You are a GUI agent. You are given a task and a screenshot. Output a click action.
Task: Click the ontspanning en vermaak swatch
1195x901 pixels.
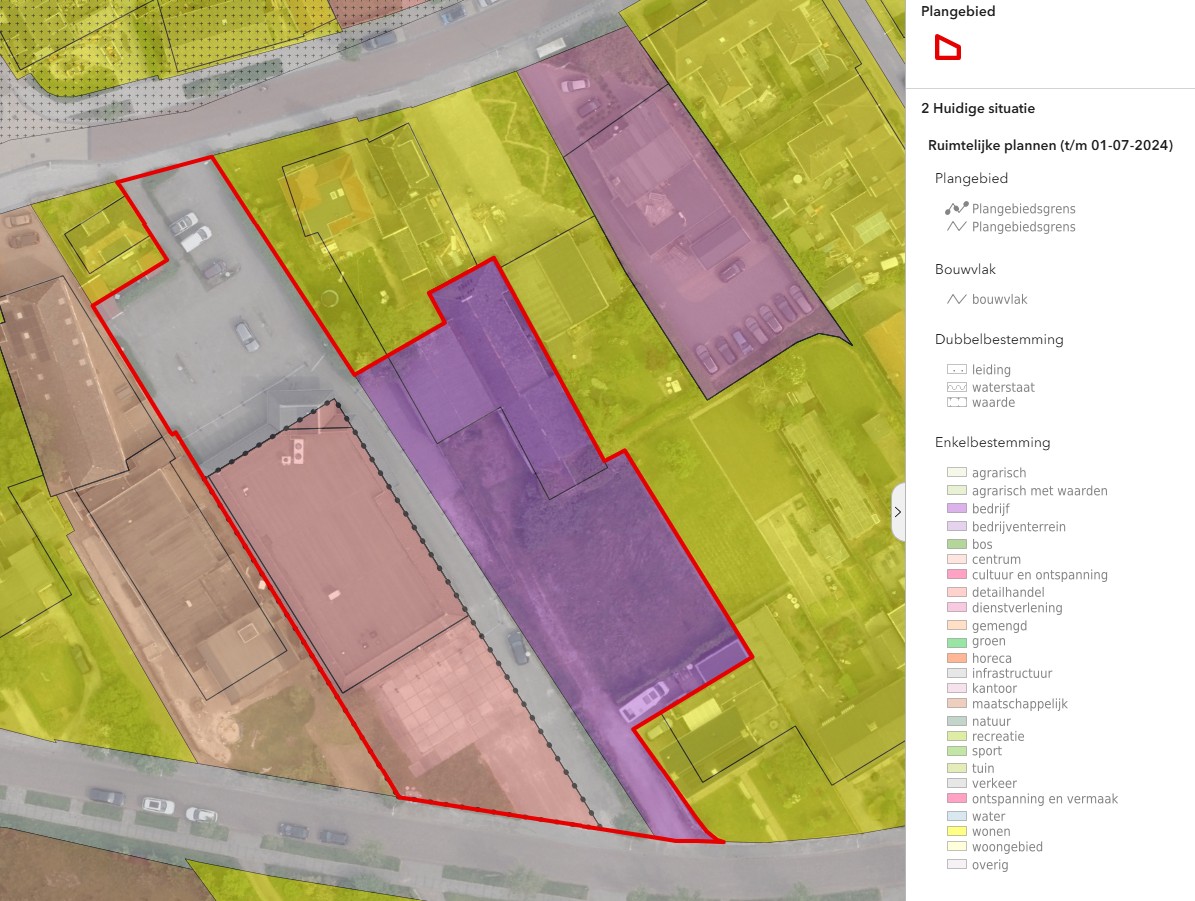[956, 799]
